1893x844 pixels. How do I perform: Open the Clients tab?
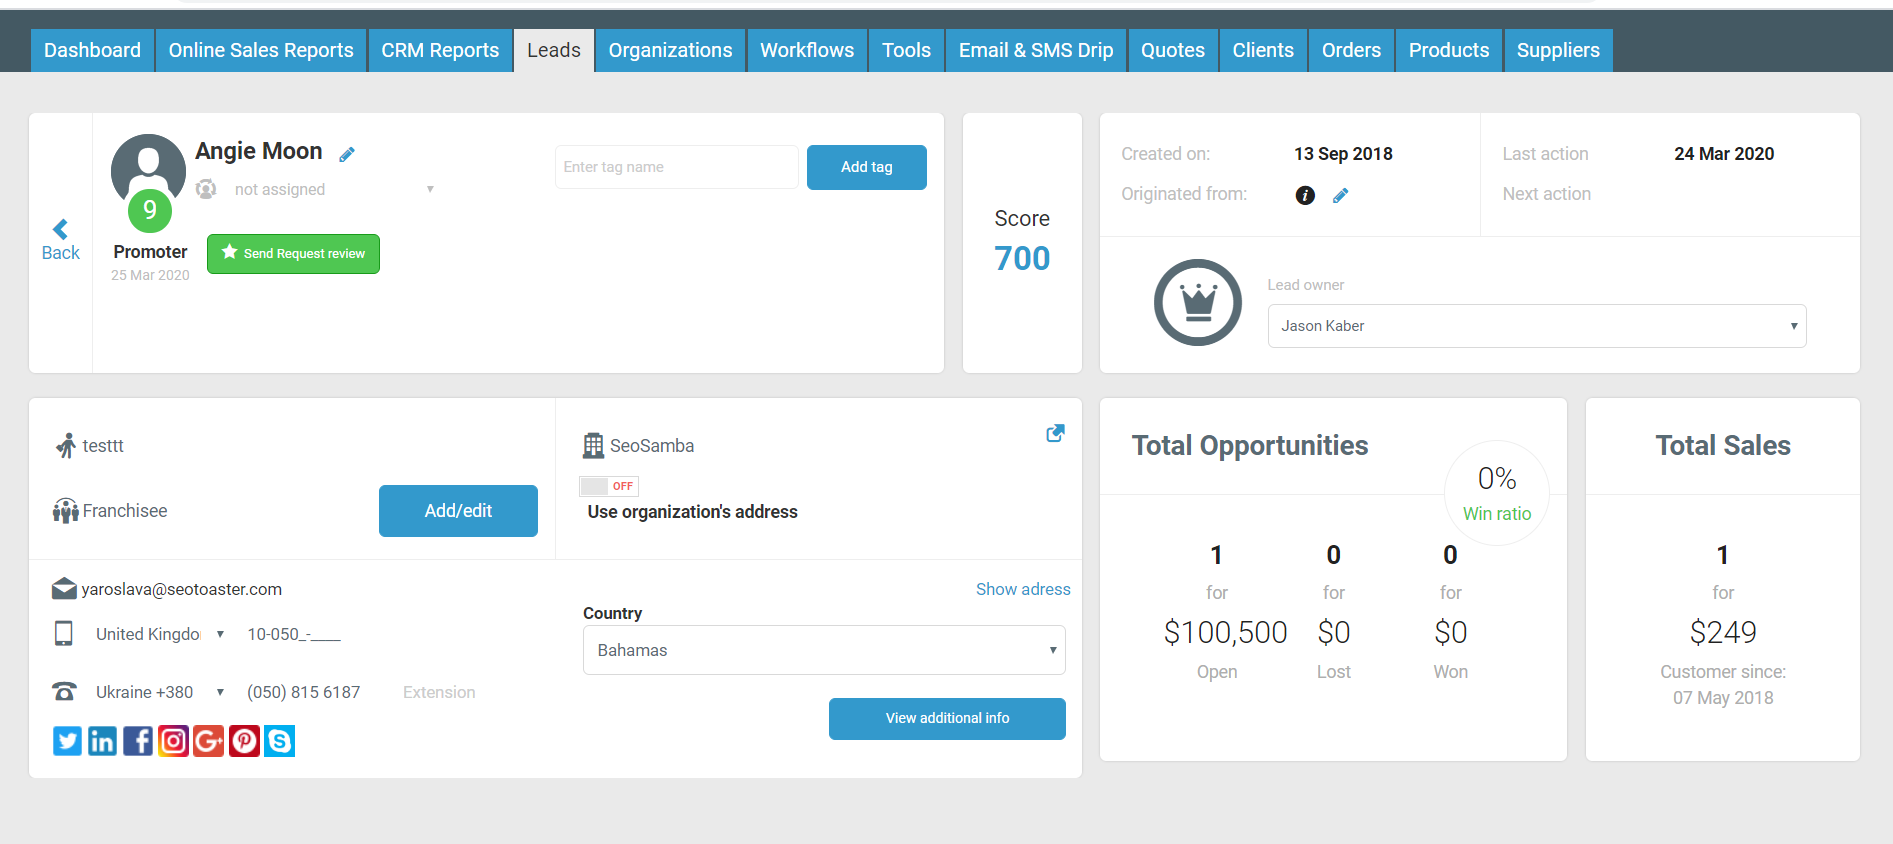(1263, 50)
